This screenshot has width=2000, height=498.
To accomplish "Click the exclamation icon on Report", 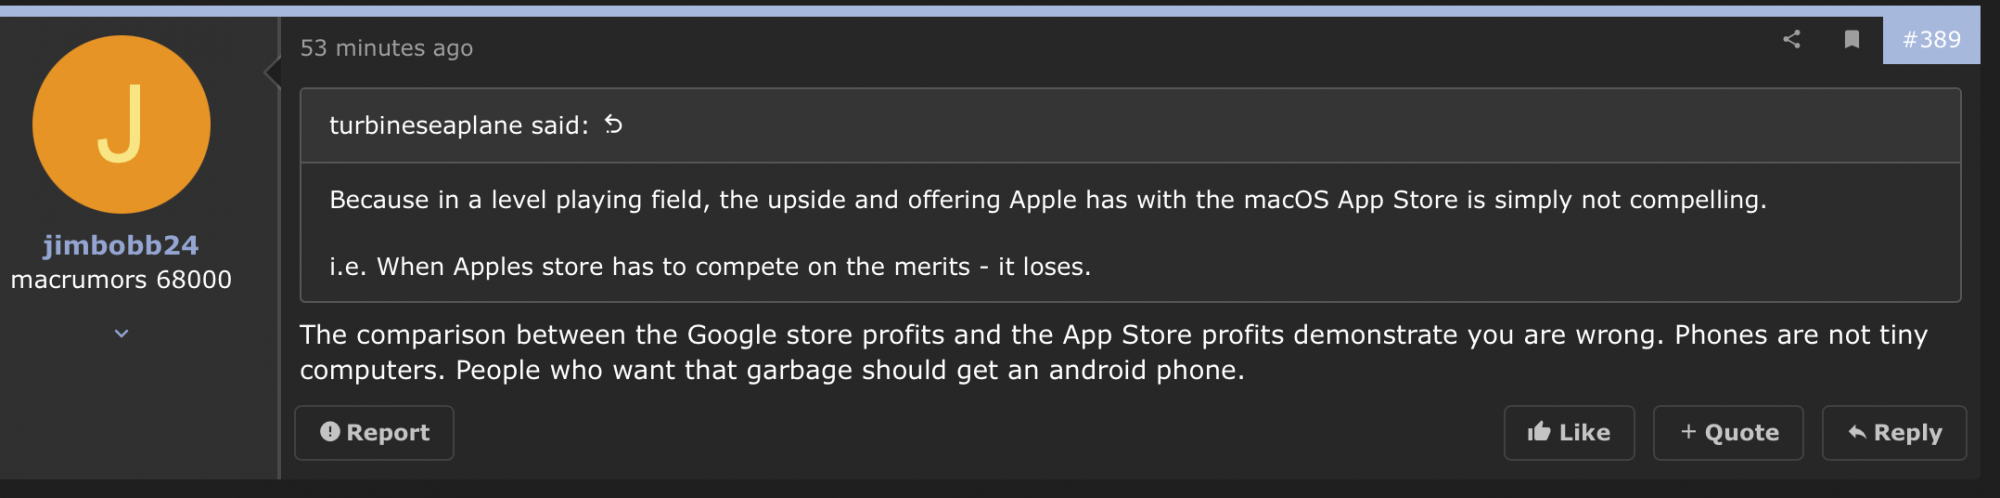I will pos(330,432).
